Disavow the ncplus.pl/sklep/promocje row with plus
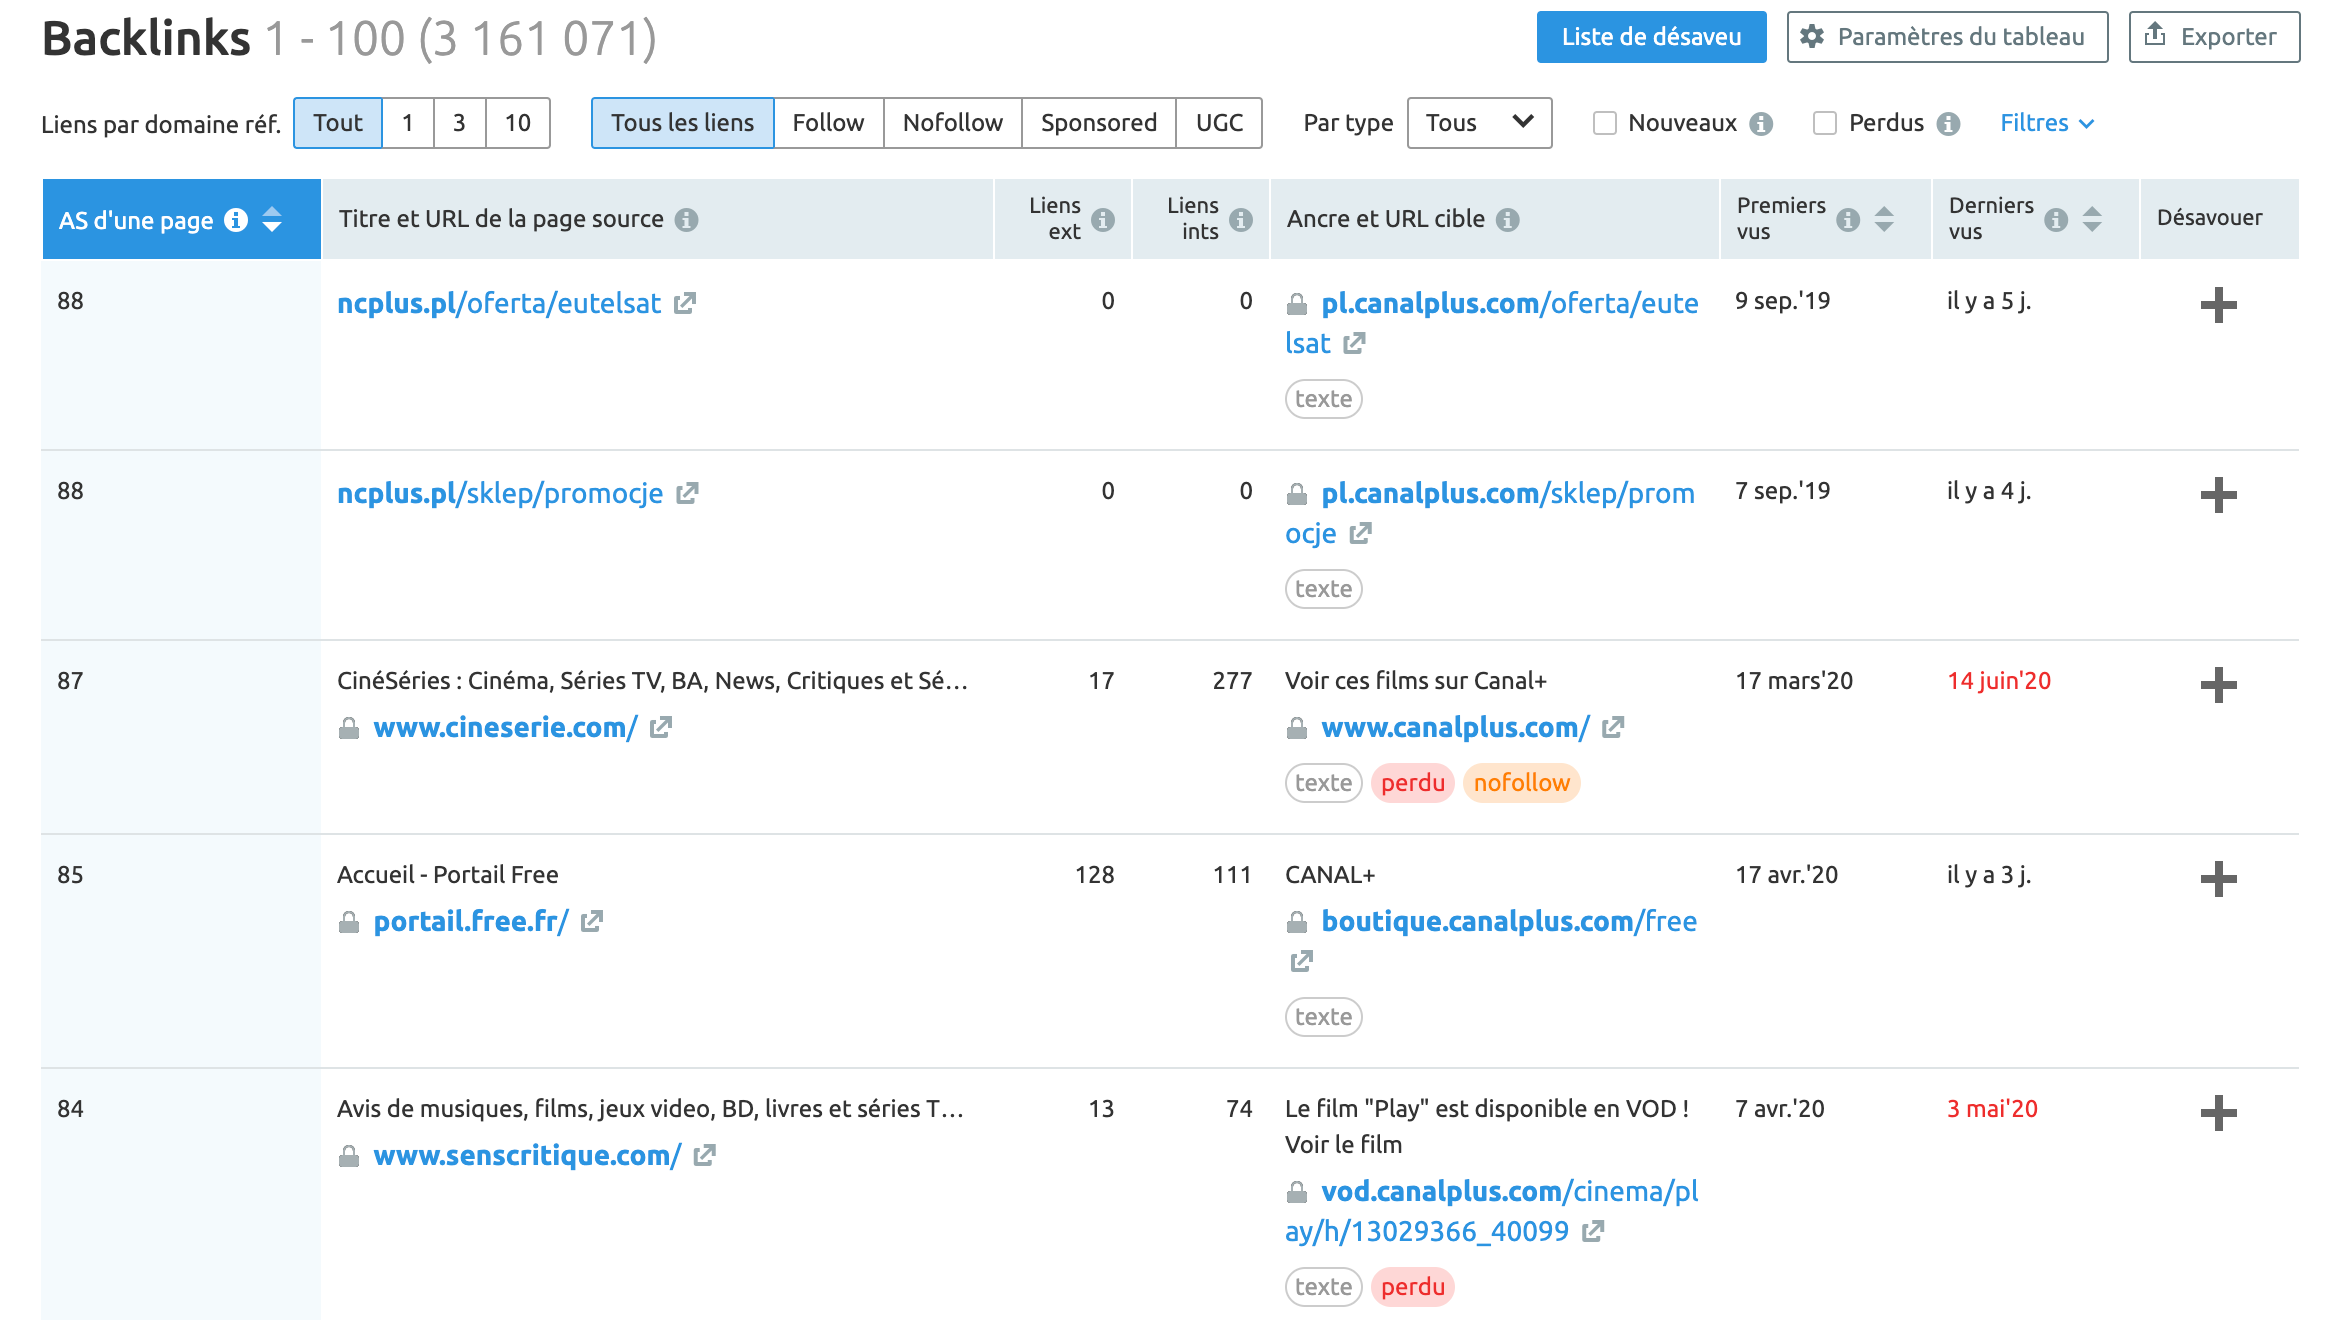This screenshot has height=1320, width=2331. (x=2218, y=495)
